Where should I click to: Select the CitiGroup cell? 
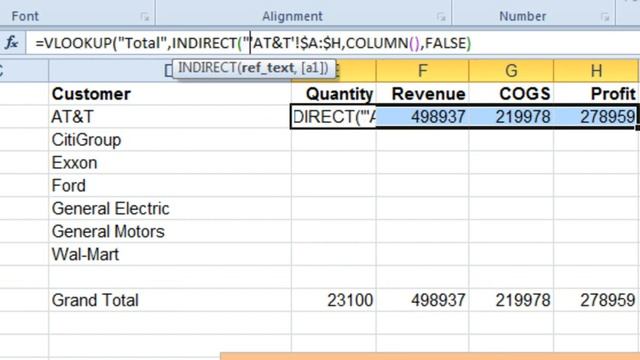click(170, 140)
